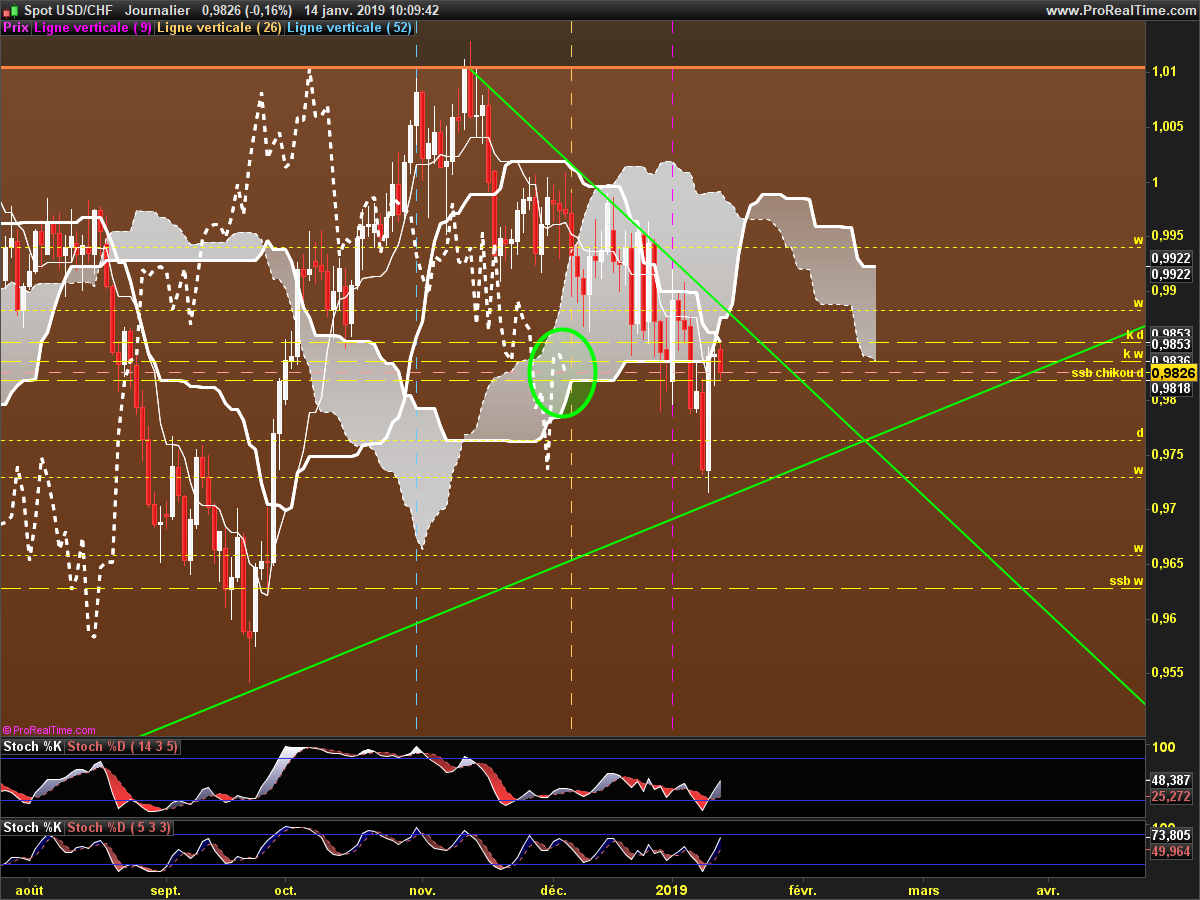
Task: Click the 73,805 stochastic value tag
Action: (x=1170, y=835)
